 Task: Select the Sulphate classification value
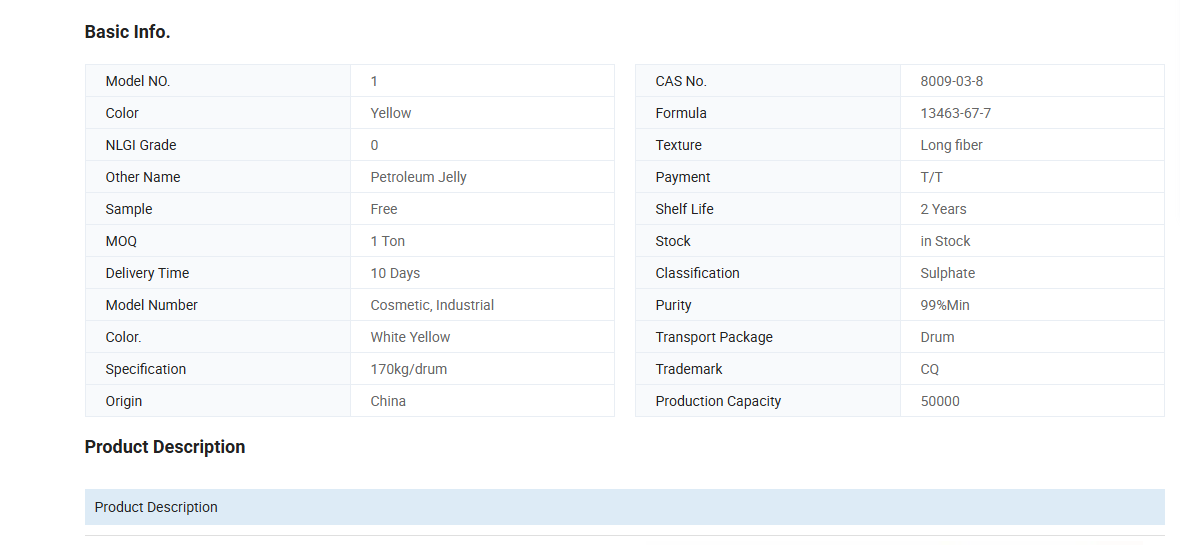pyautogui.click(x=947, y=273)
